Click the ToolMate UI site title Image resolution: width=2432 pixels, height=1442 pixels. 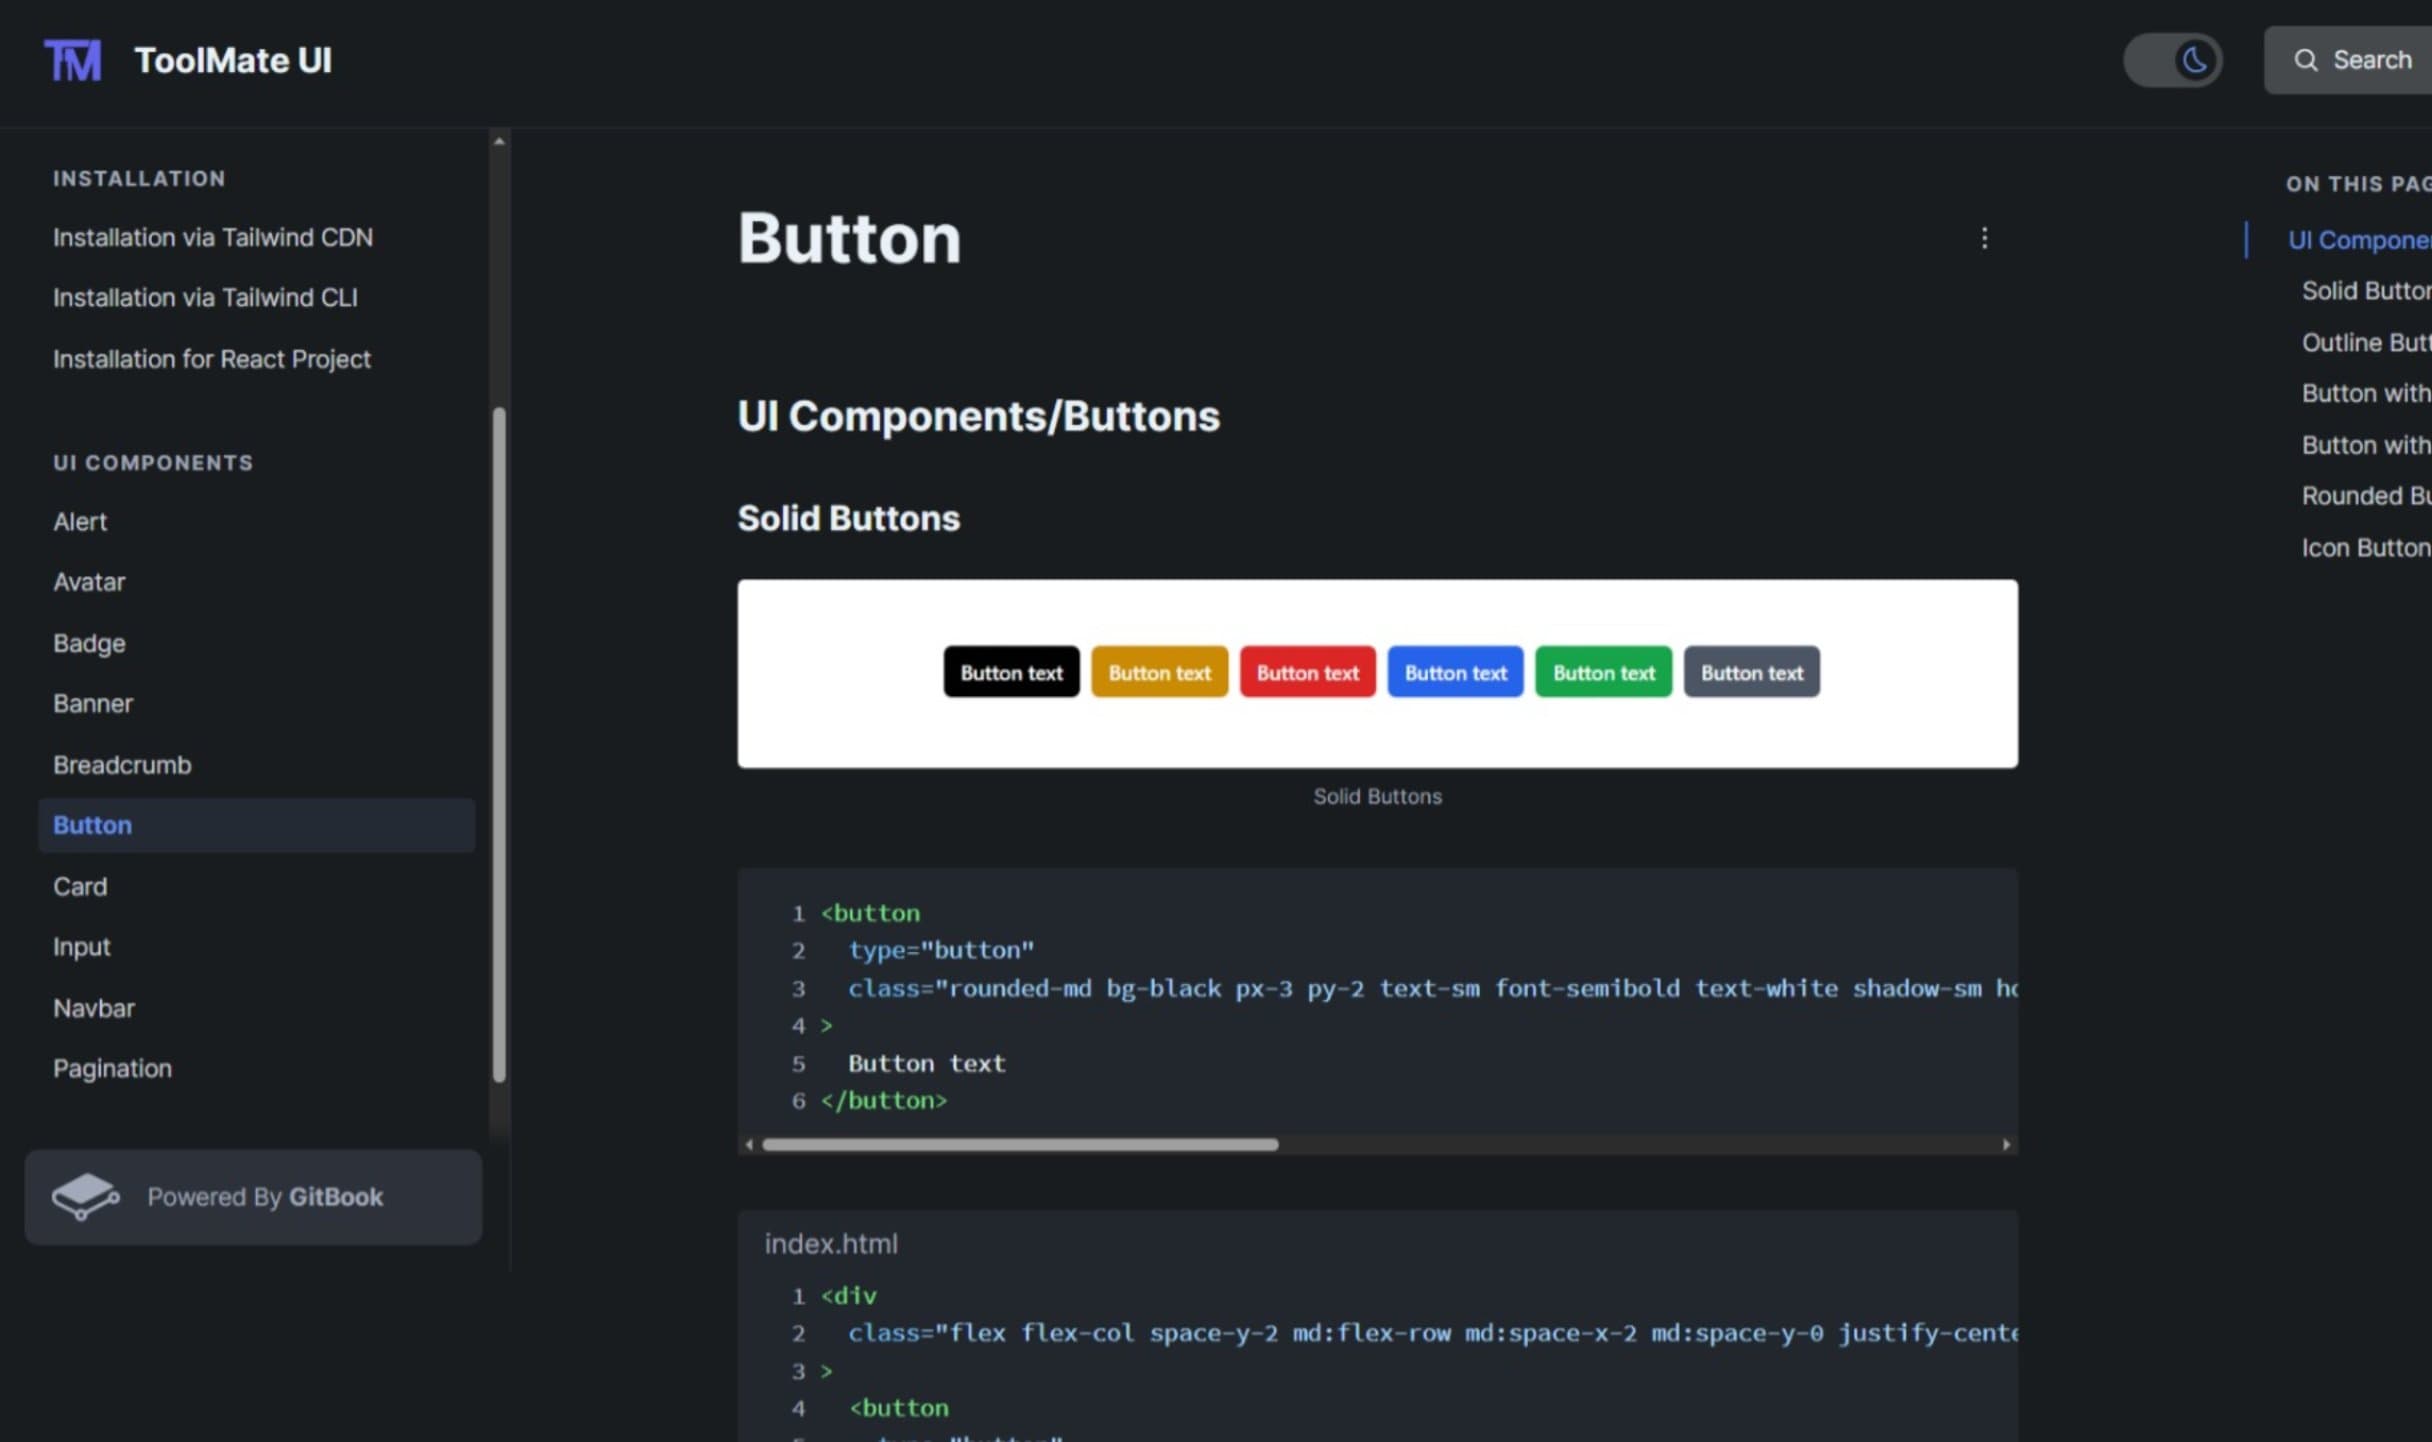click(x=233, y=60)
